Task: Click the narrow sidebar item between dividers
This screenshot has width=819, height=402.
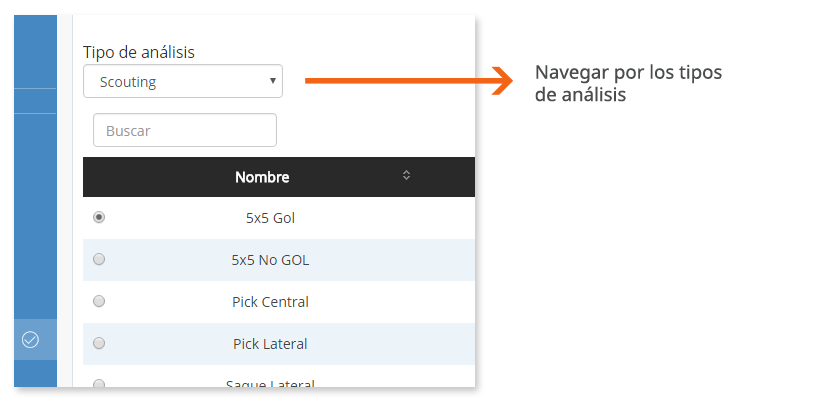Action: pos(35,101)
